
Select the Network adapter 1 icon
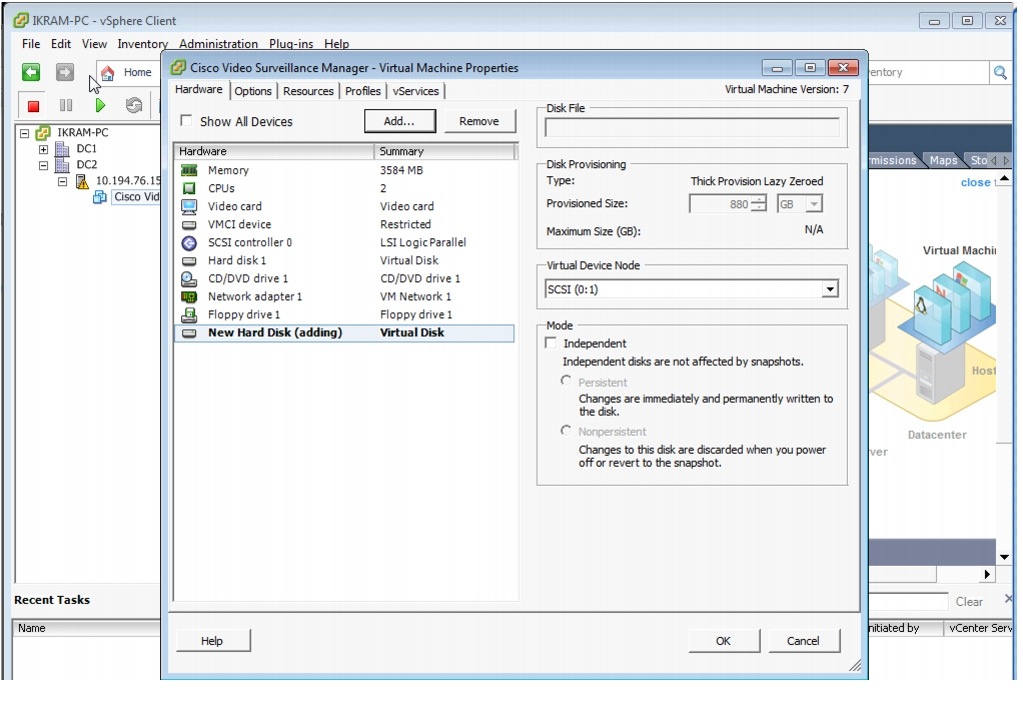pos(188,296)
